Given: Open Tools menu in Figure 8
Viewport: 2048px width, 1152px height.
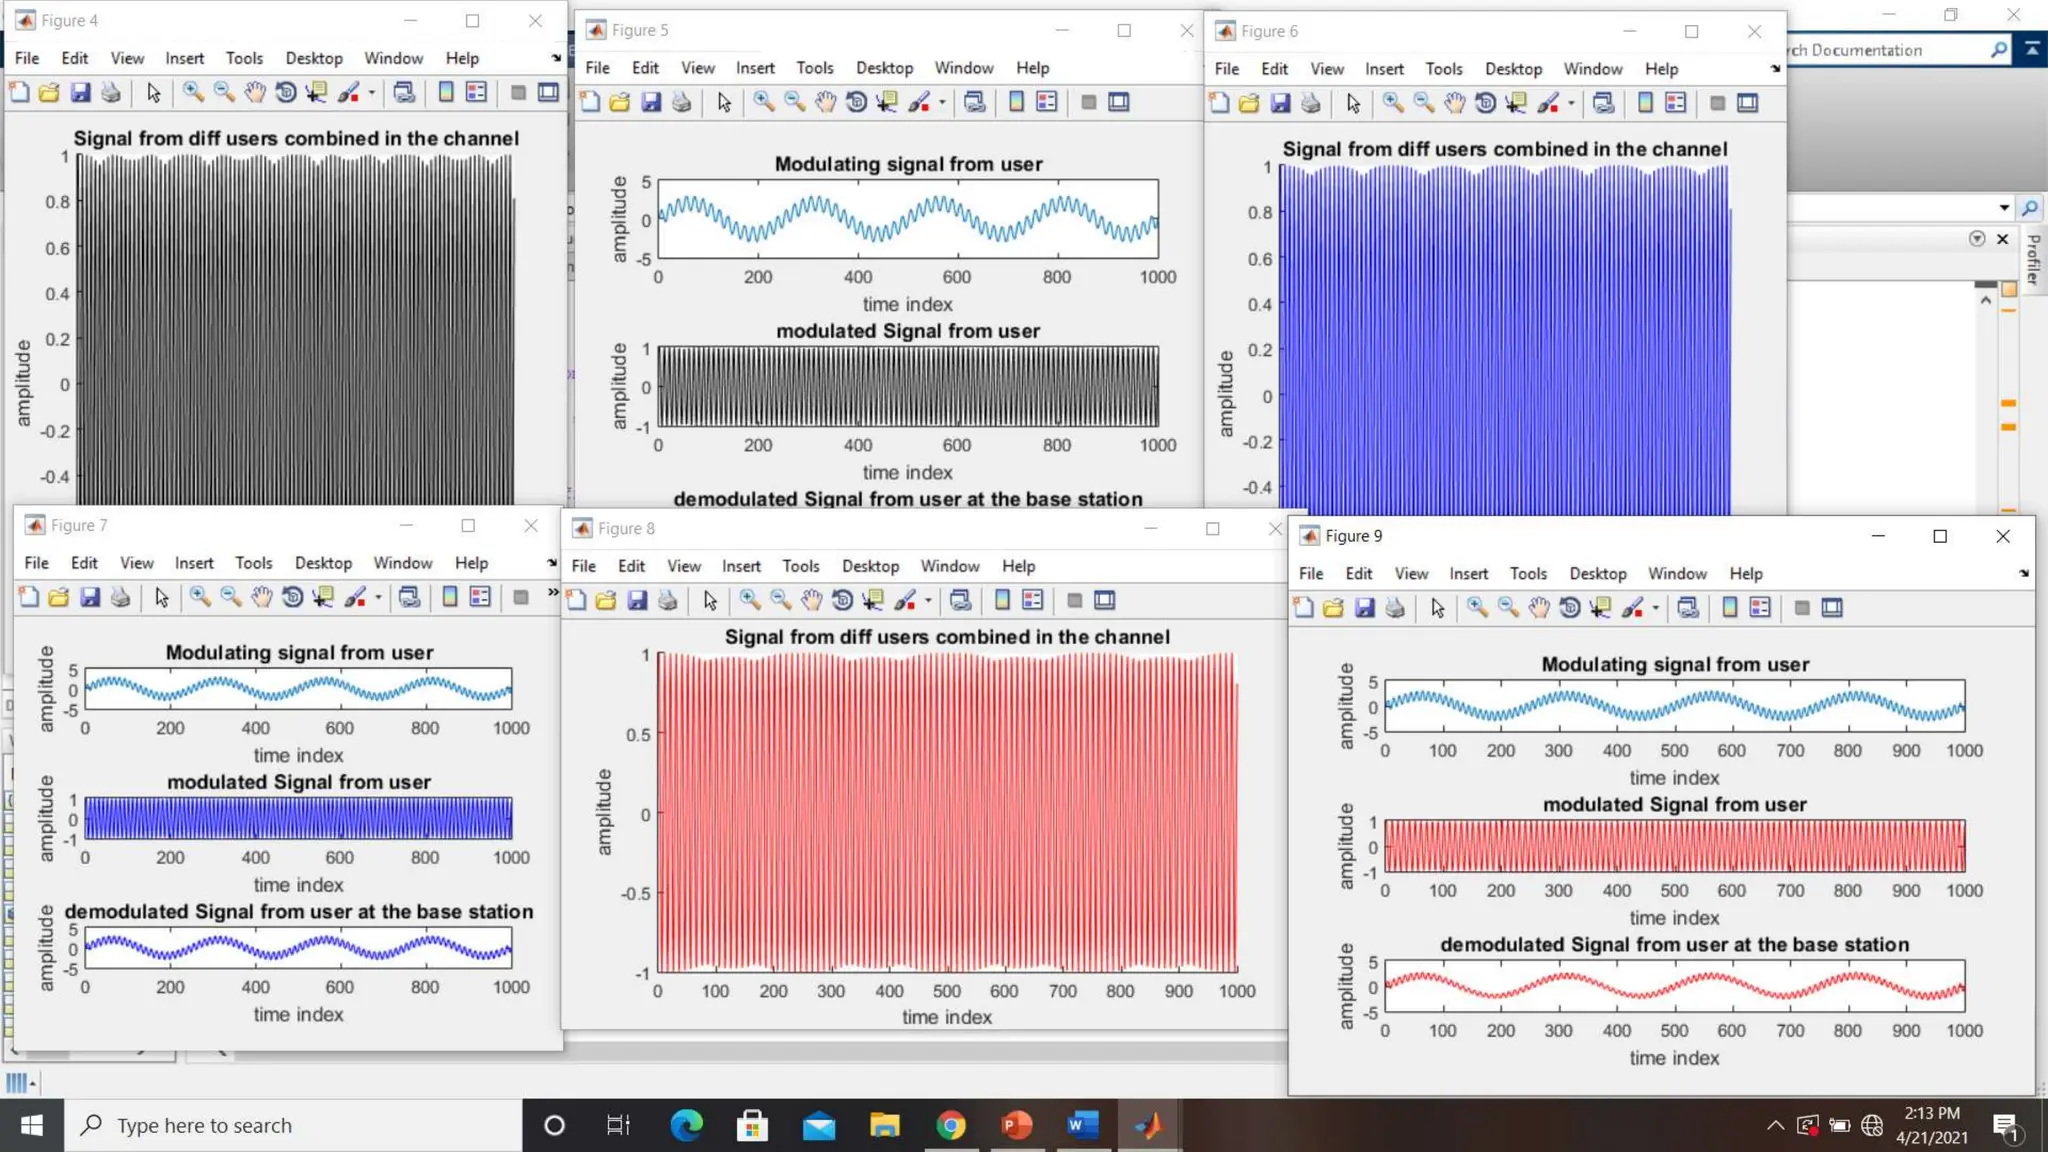Looking at the screenshot, I should click(x=800, y=566).
